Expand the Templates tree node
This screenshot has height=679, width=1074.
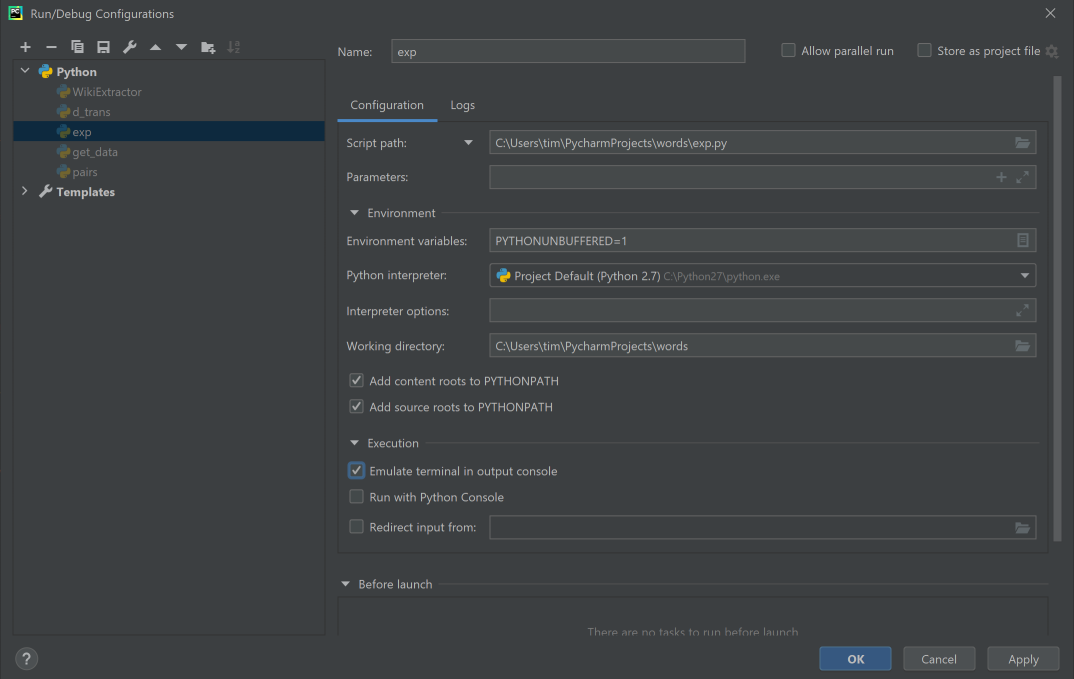click(x=25, y=192)
